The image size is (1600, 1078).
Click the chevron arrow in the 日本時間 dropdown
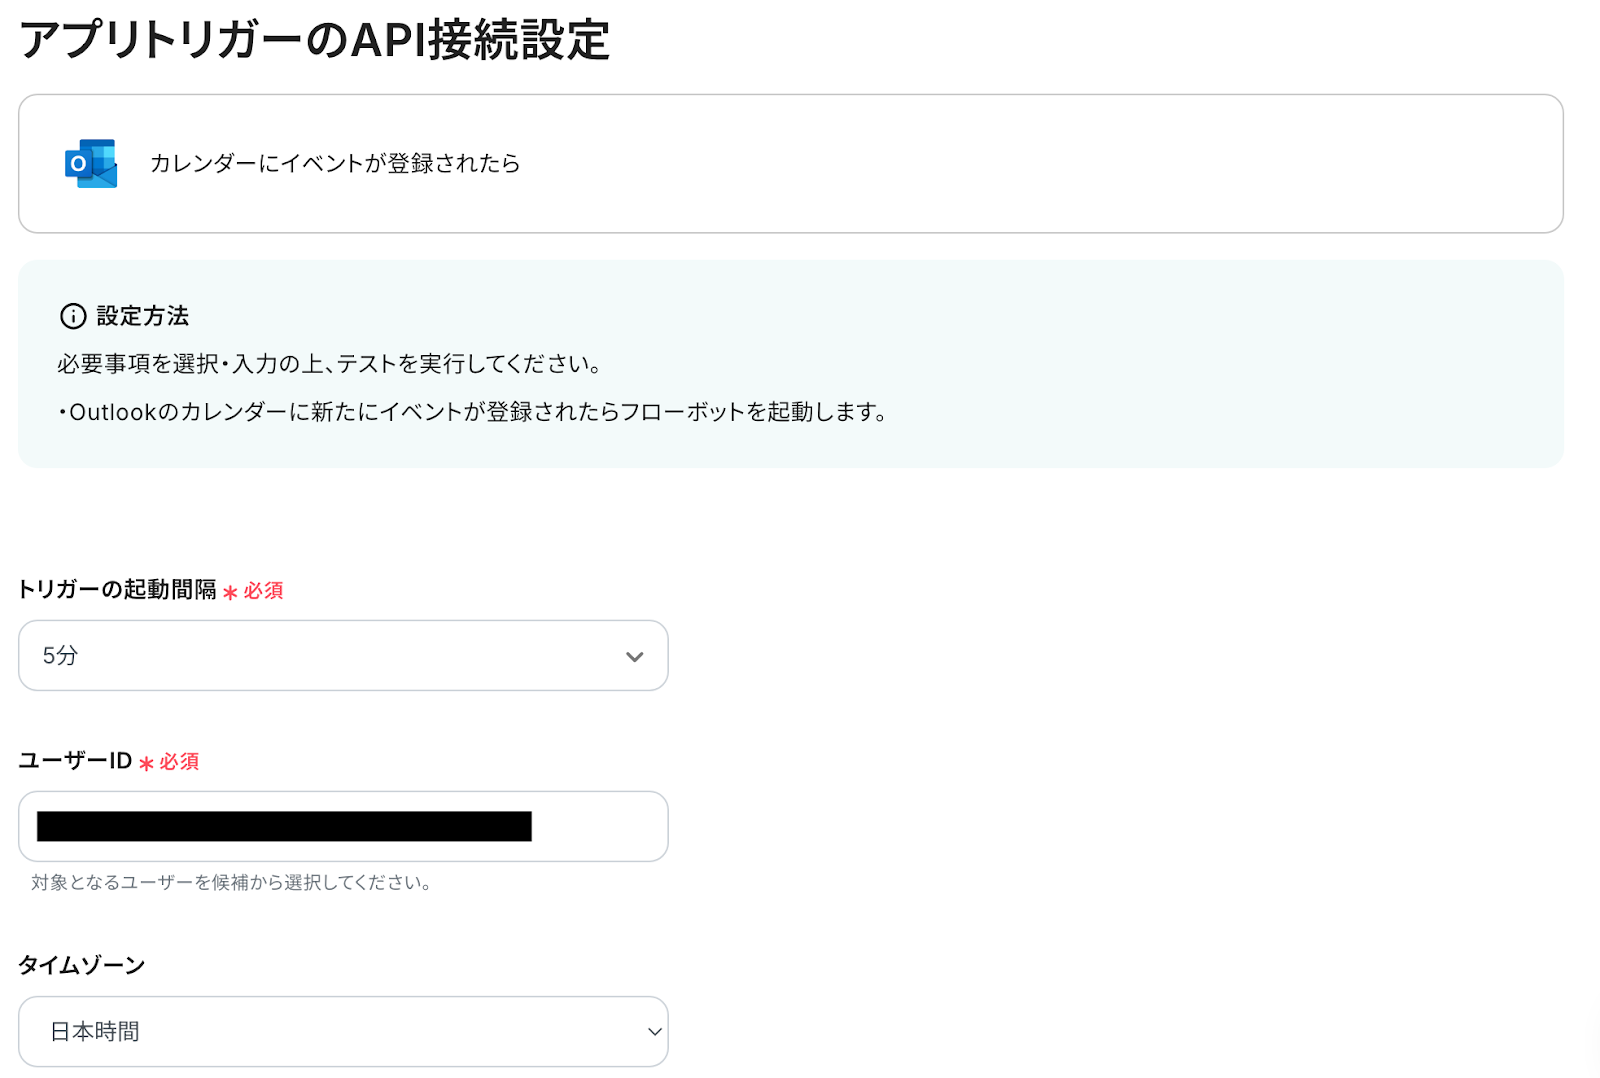pyautogui.click(x=655, y=1031)
